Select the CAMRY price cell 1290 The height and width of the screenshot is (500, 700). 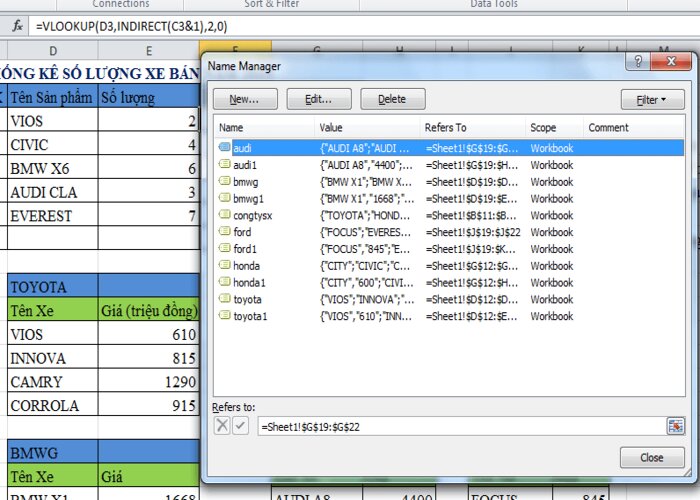[149, 381]
